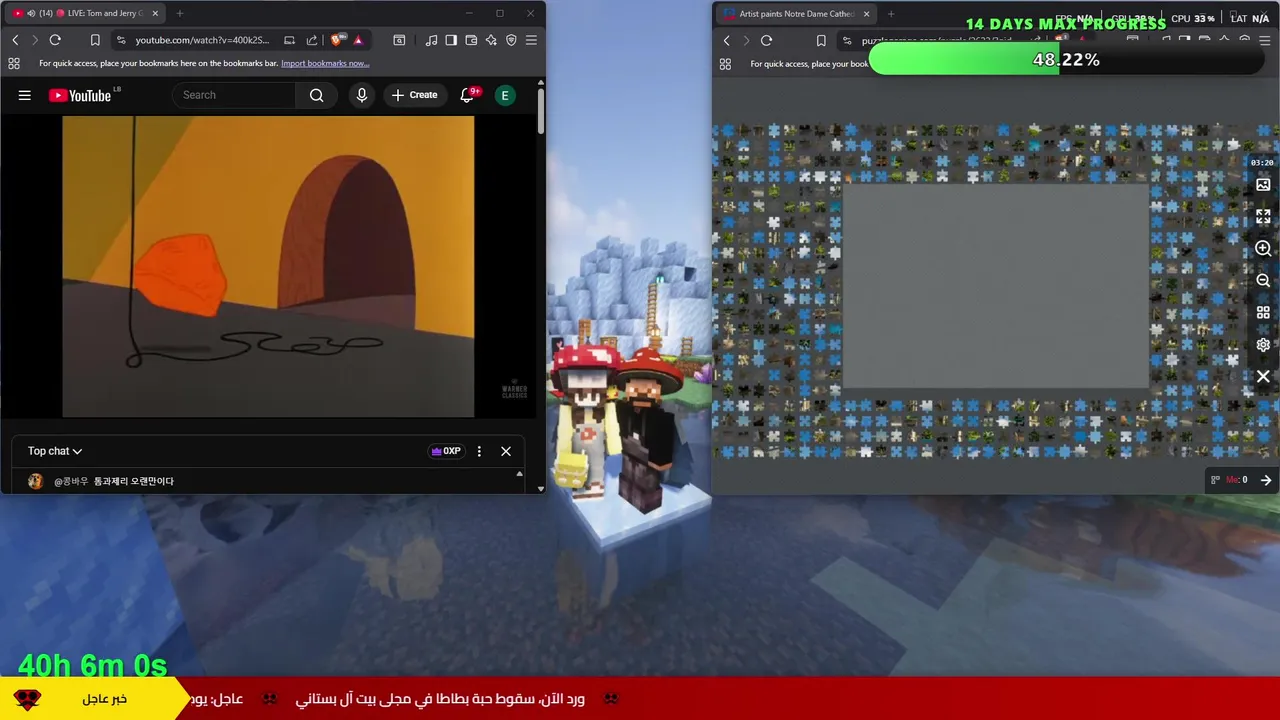The image size is (1280, 720).
Task: Open live chat three-dot options
Action: coord(479,451)
